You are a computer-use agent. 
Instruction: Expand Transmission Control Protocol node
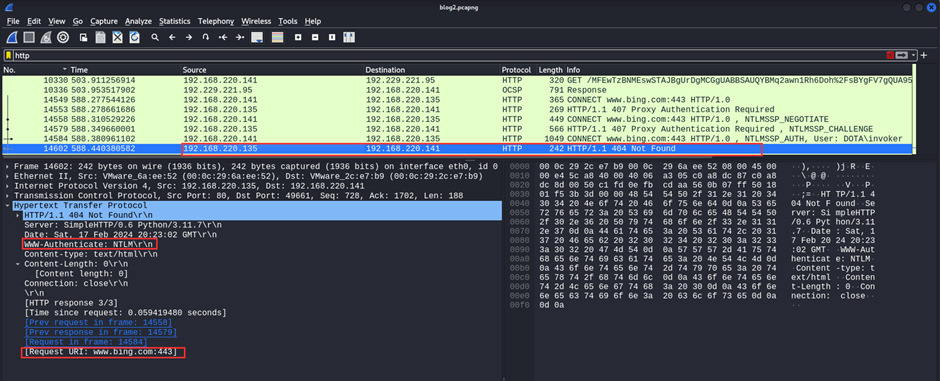click(x=7, y=195)
